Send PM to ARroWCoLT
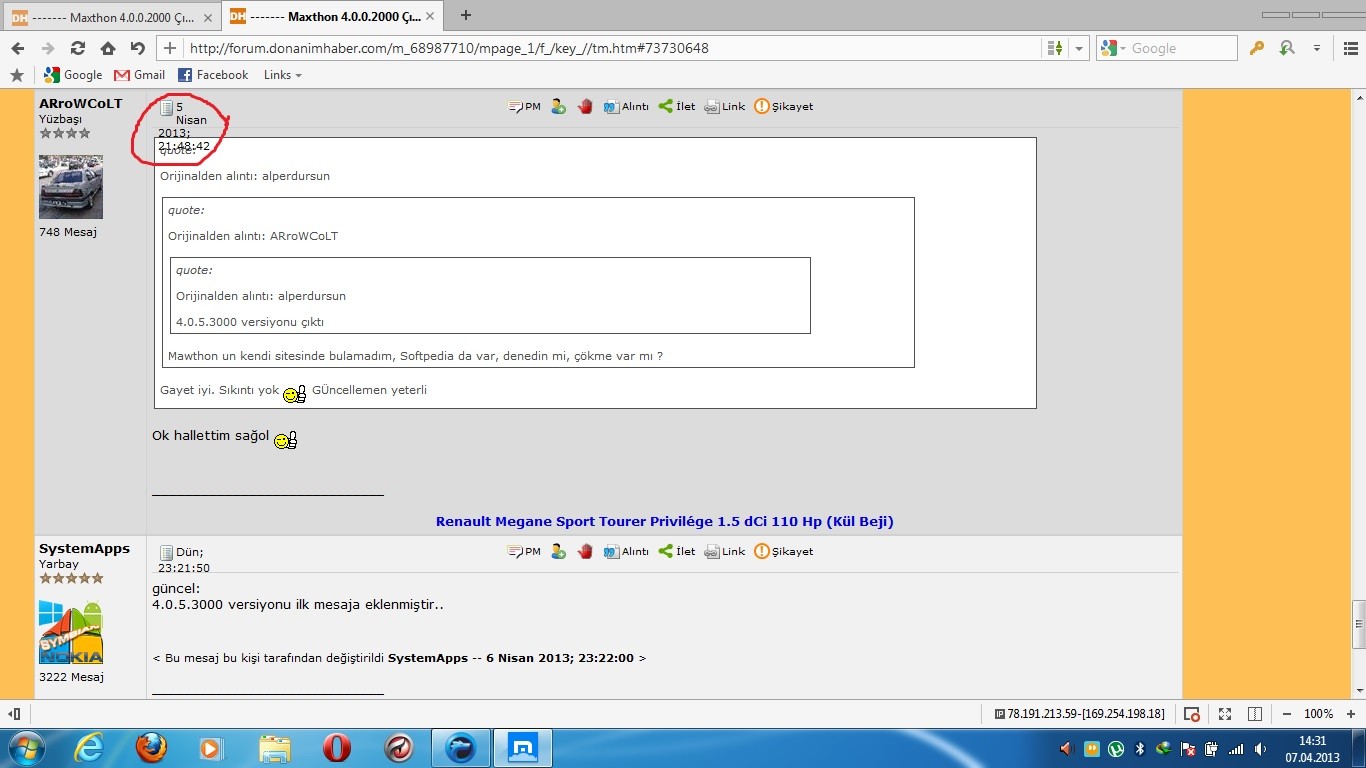 pyautogui.click(x=524, y=106)
